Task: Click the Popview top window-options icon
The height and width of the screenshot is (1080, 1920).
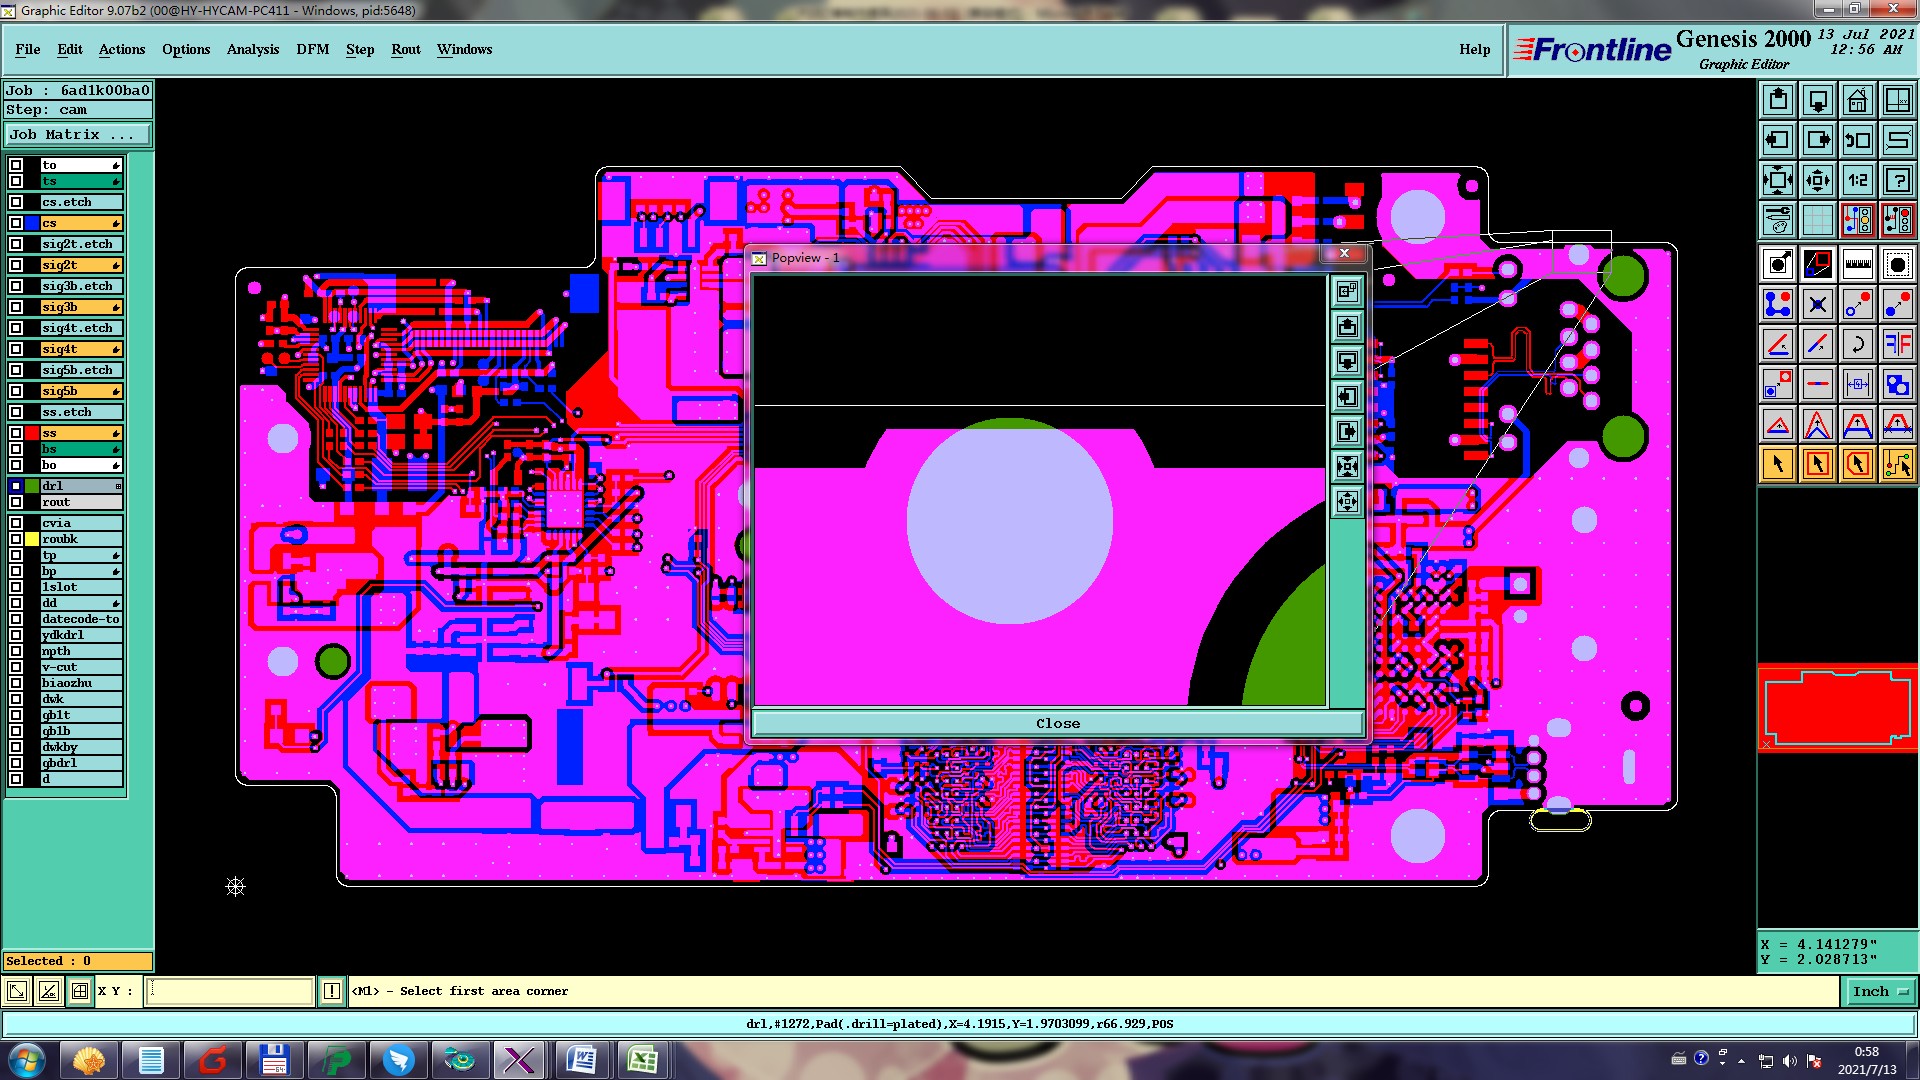Action: (1348, 292)
